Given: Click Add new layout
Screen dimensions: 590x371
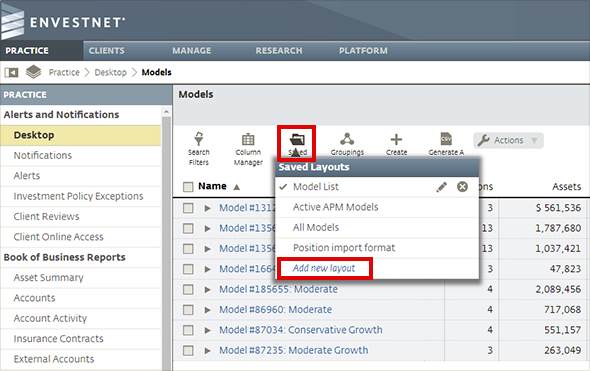Looking at the screenshot, I should pos(324,268).
